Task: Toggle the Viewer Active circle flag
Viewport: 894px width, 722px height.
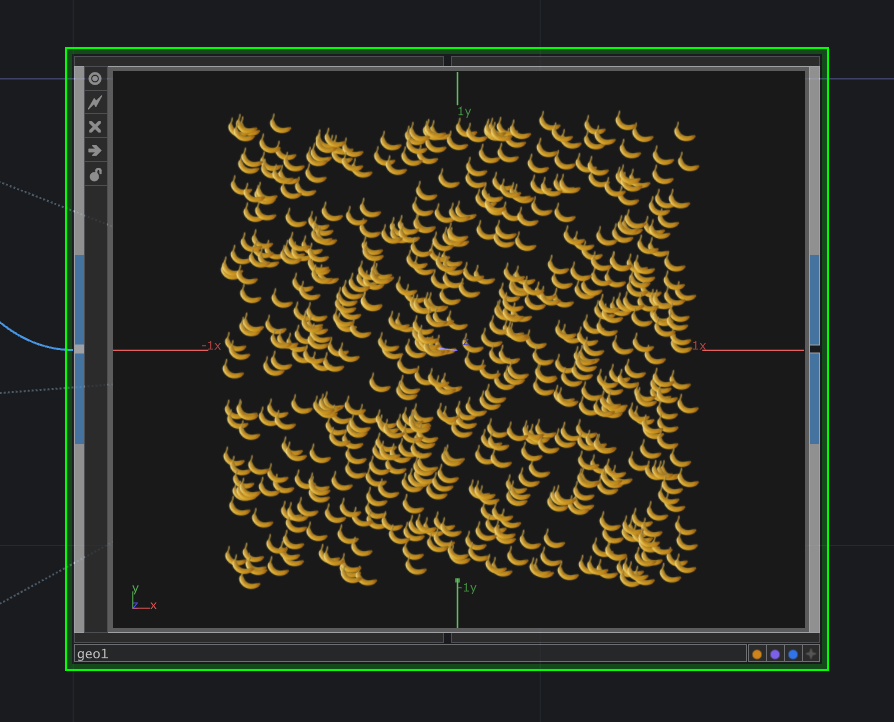Action: (95, 78)
